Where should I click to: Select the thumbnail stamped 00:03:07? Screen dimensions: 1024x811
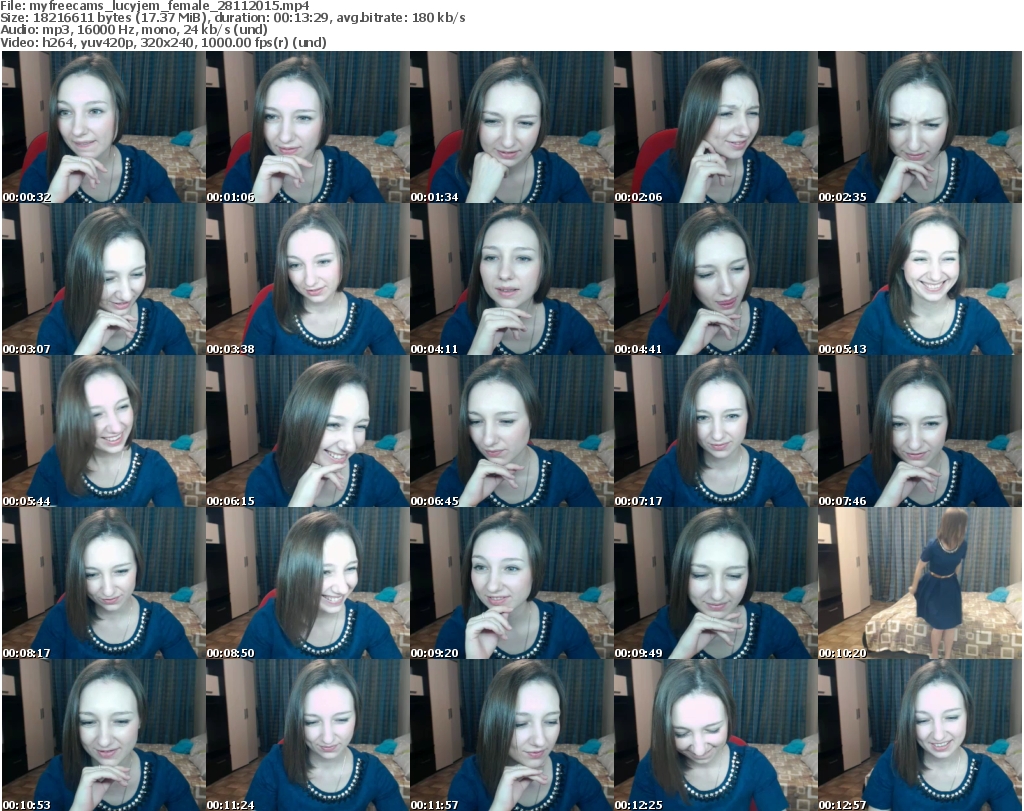(x=103, y=279)
